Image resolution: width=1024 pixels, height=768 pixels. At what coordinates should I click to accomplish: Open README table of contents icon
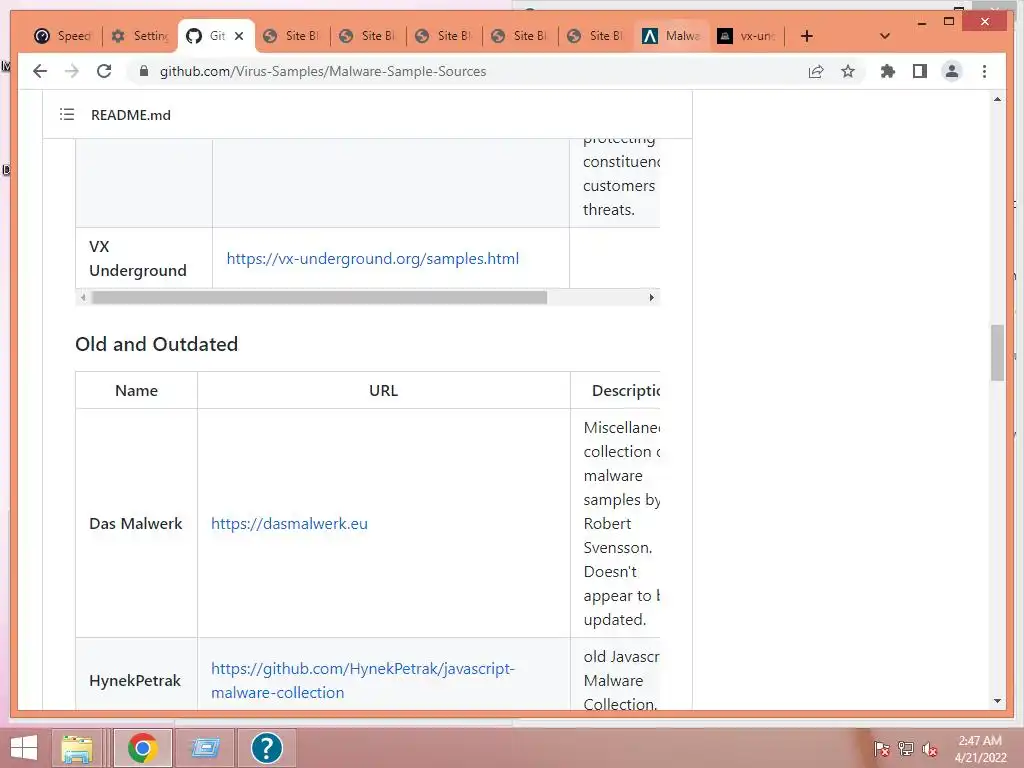[67, 114]
